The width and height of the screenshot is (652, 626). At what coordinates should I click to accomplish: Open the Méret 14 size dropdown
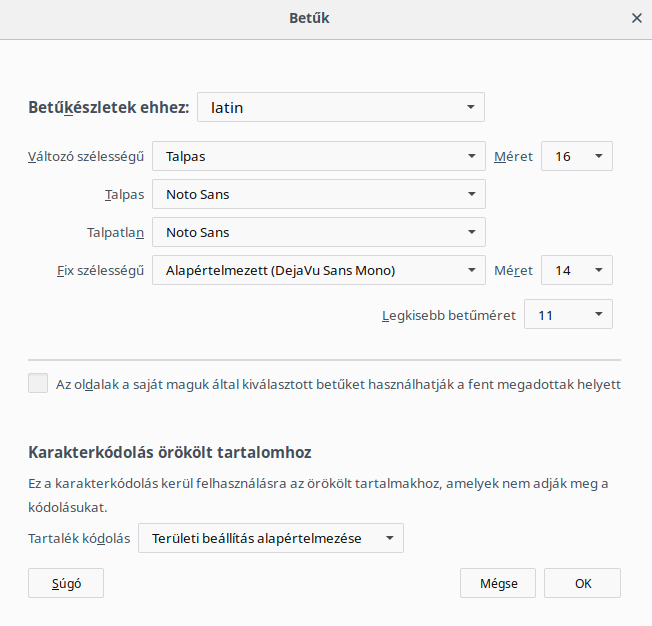[576, 270]
